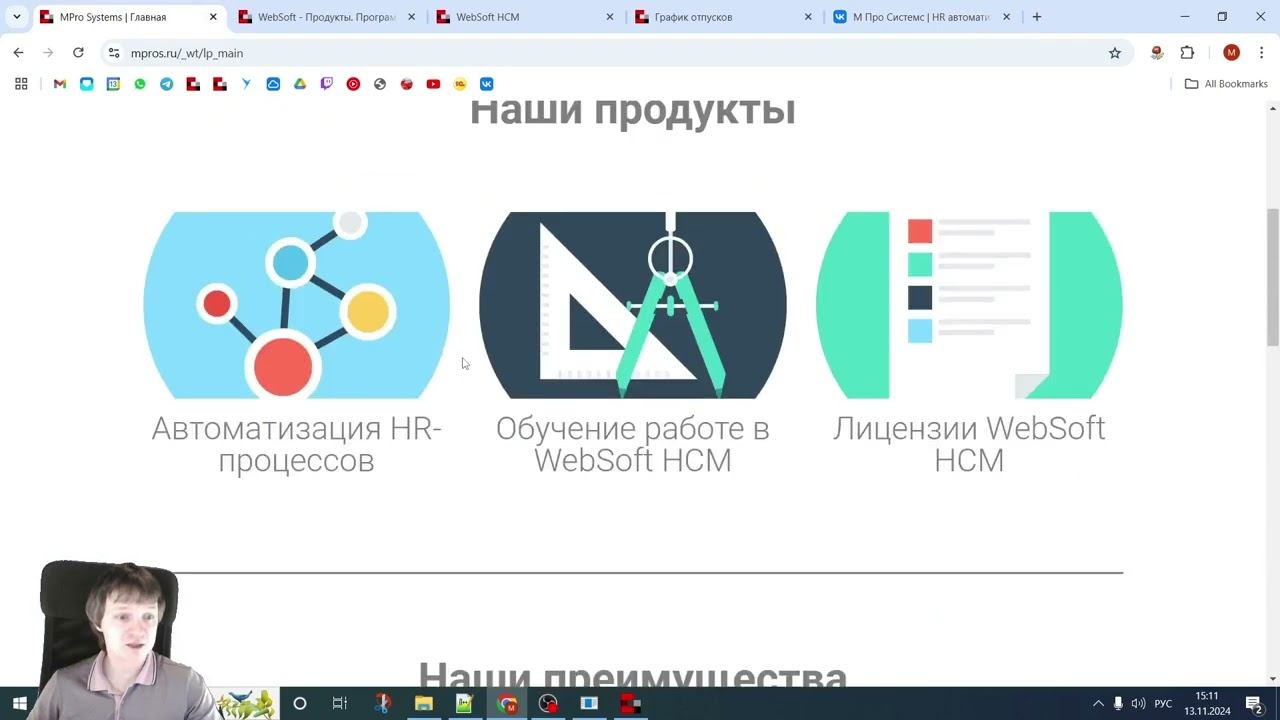
Task: Click the HR automation network graph image
Action: point(296,305)
